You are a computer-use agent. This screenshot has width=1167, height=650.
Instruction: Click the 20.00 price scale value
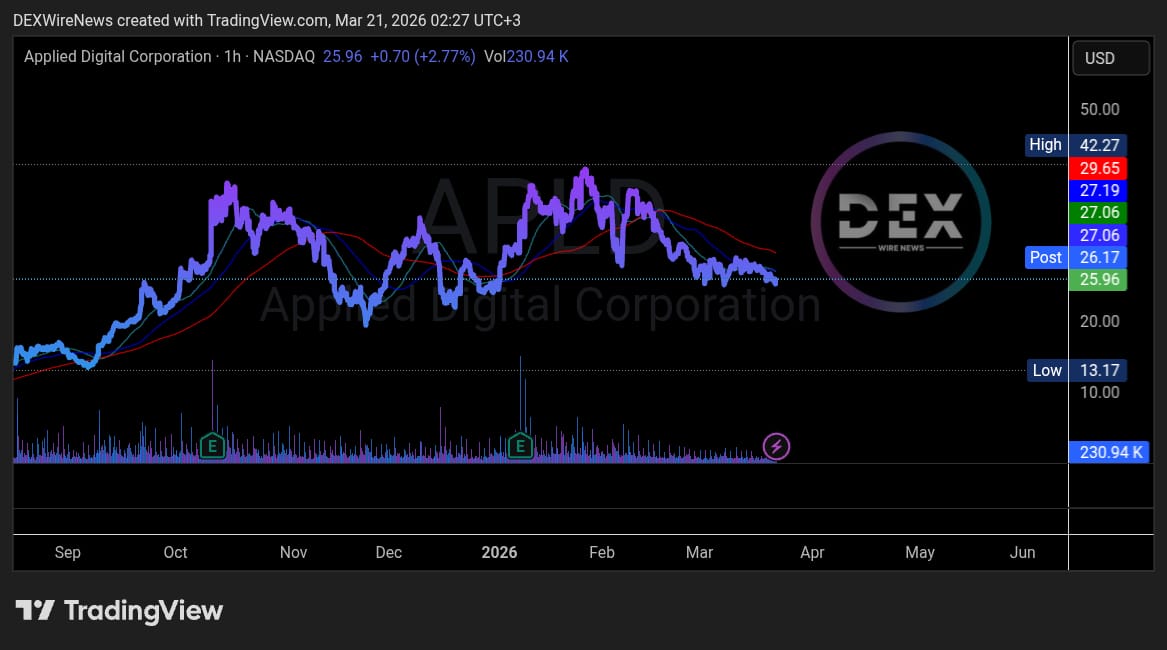[1100, 322]
